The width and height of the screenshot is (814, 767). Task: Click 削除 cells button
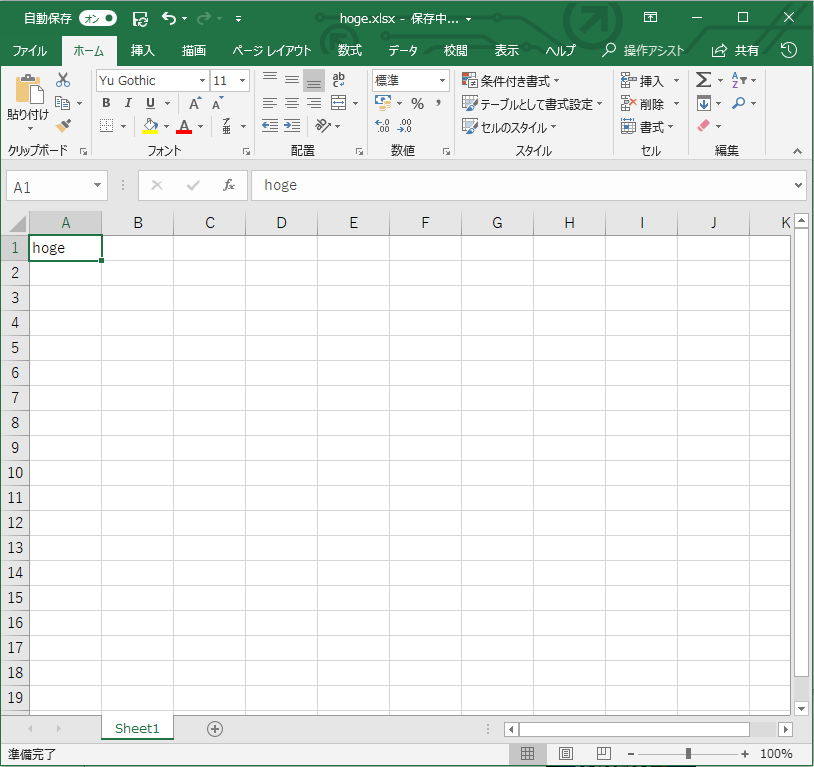(643, 104)
